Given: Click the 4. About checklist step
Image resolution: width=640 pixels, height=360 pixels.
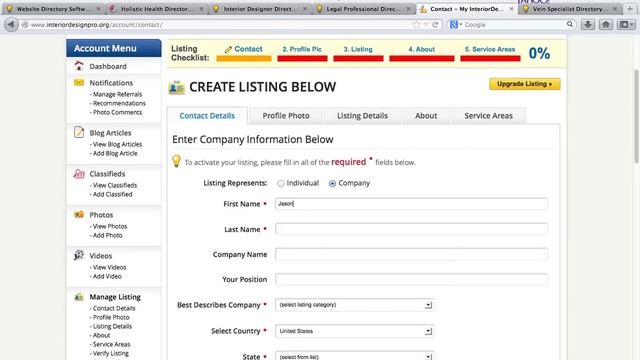Looking at the screenshot, I should [x=422, y=49].
